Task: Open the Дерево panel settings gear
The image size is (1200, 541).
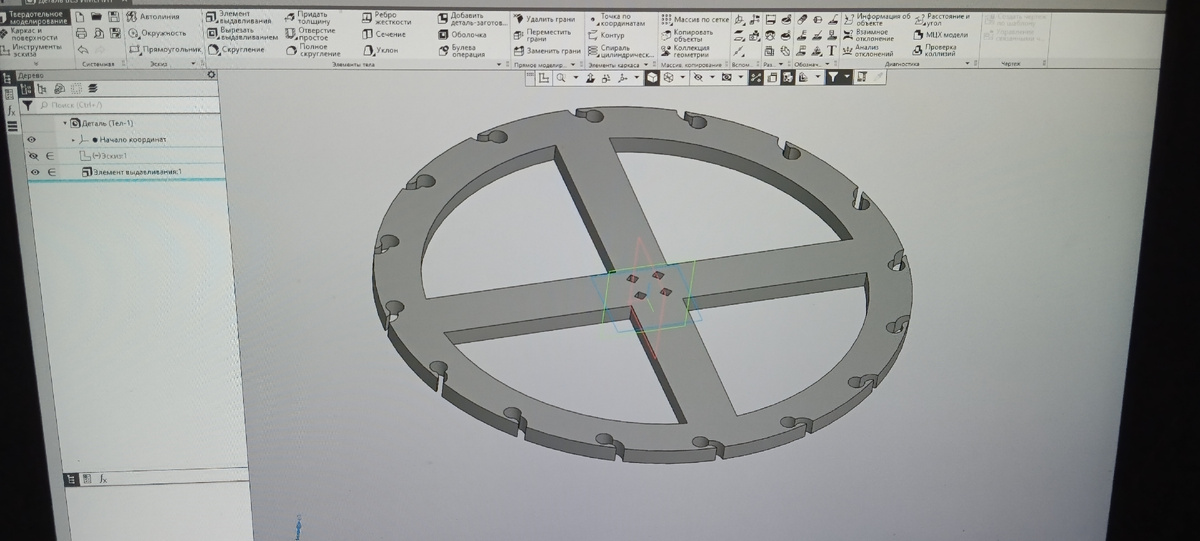Action: tap(210, 75)
